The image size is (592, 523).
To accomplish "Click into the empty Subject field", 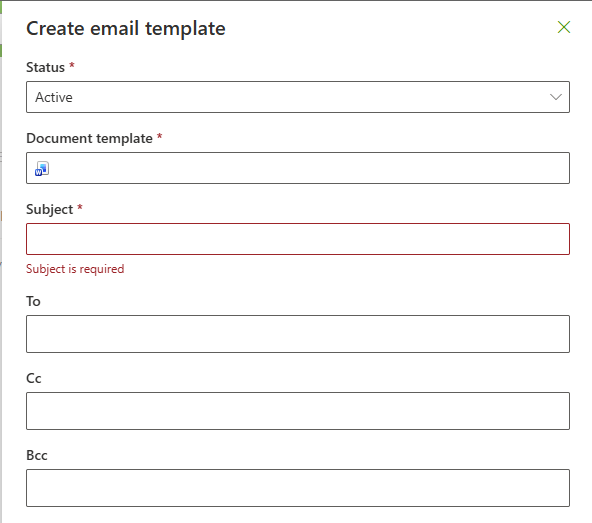I will click(x=298, y=239).
